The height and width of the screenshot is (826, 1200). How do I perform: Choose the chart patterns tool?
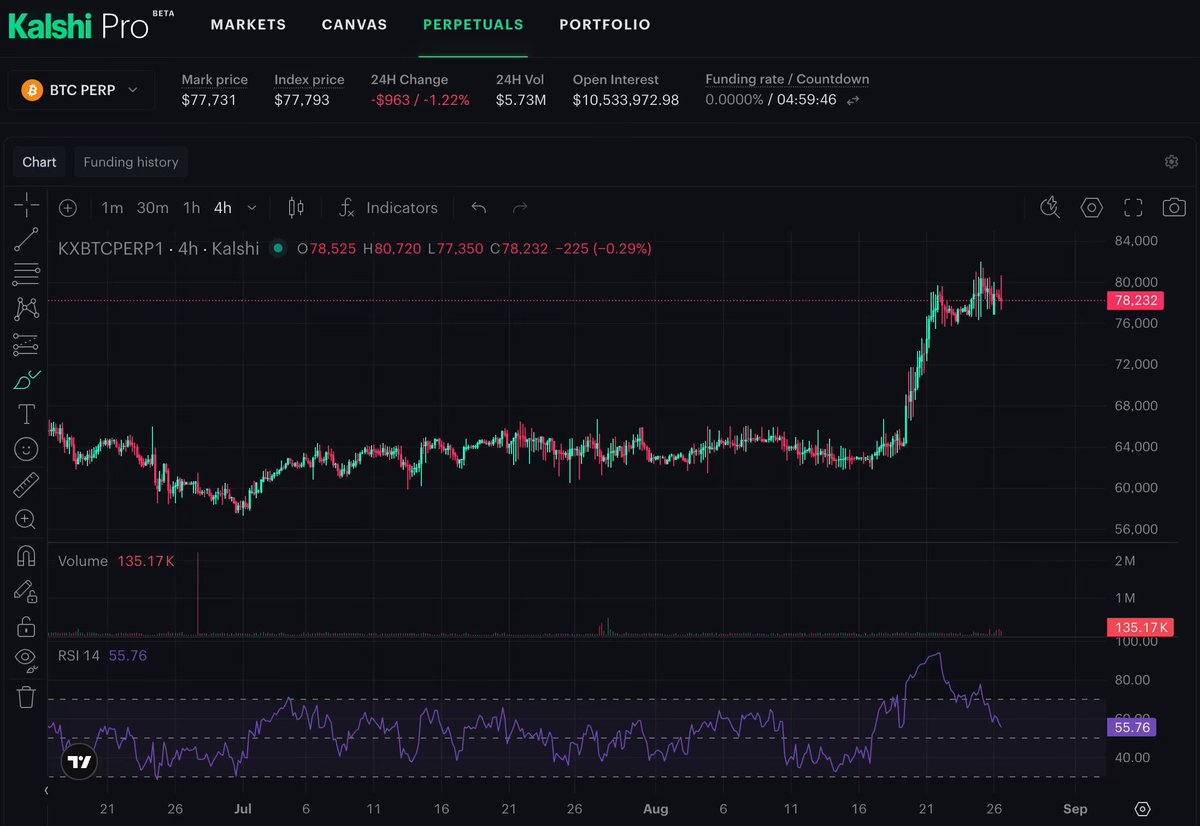[27, 309]
